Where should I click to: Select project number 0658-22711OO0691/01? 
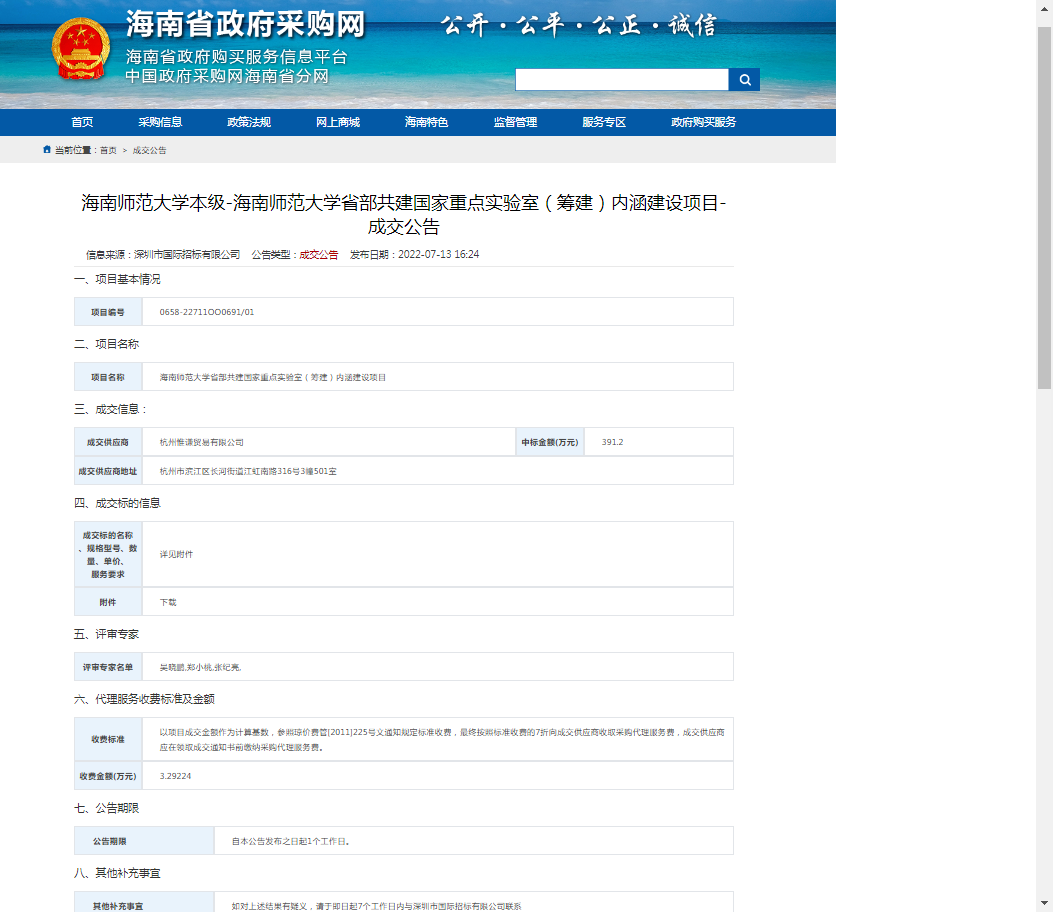click(x=207, y=312)
